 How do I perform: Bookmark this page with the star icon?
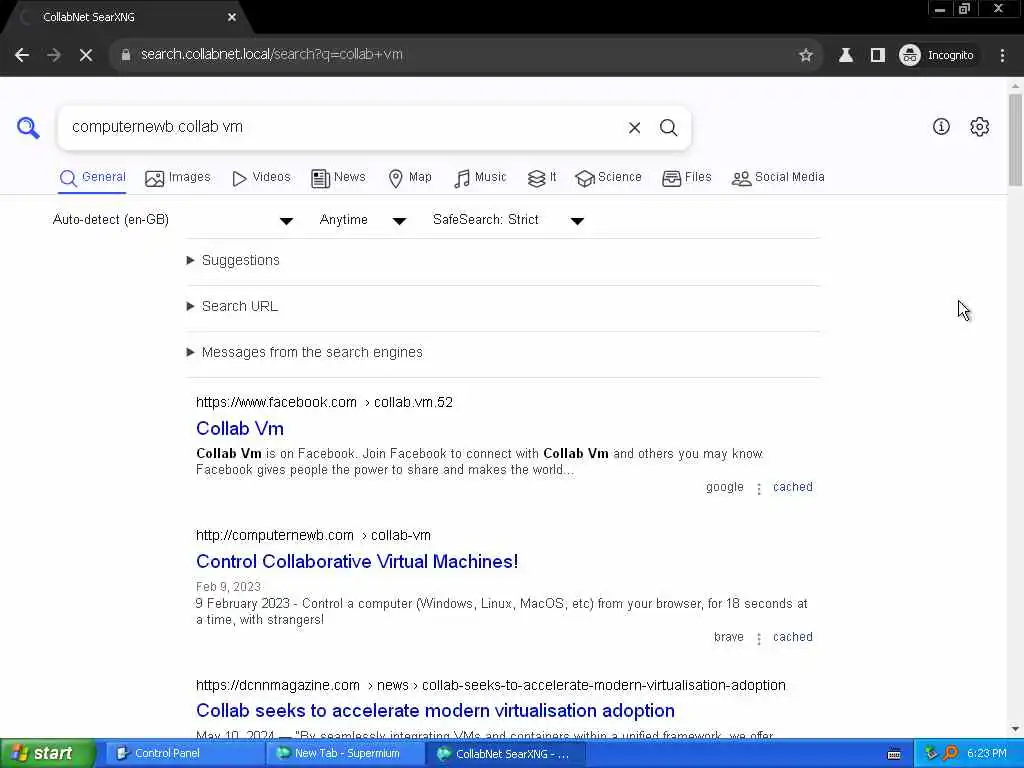coord(806,55)
